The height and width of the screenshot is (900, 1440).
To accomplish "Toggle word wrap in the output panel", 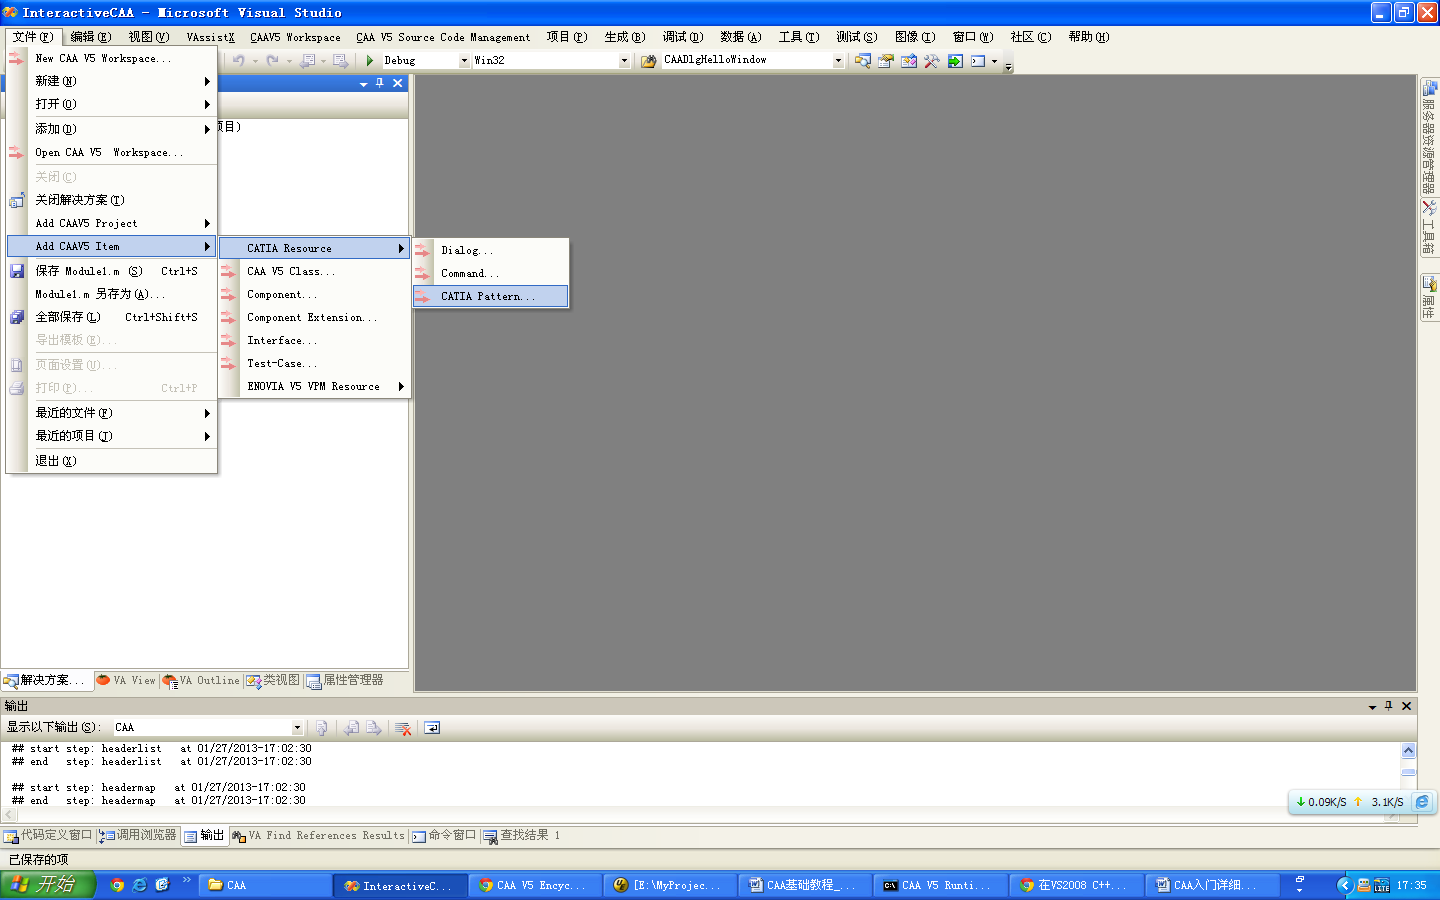I will pos(432,728).
